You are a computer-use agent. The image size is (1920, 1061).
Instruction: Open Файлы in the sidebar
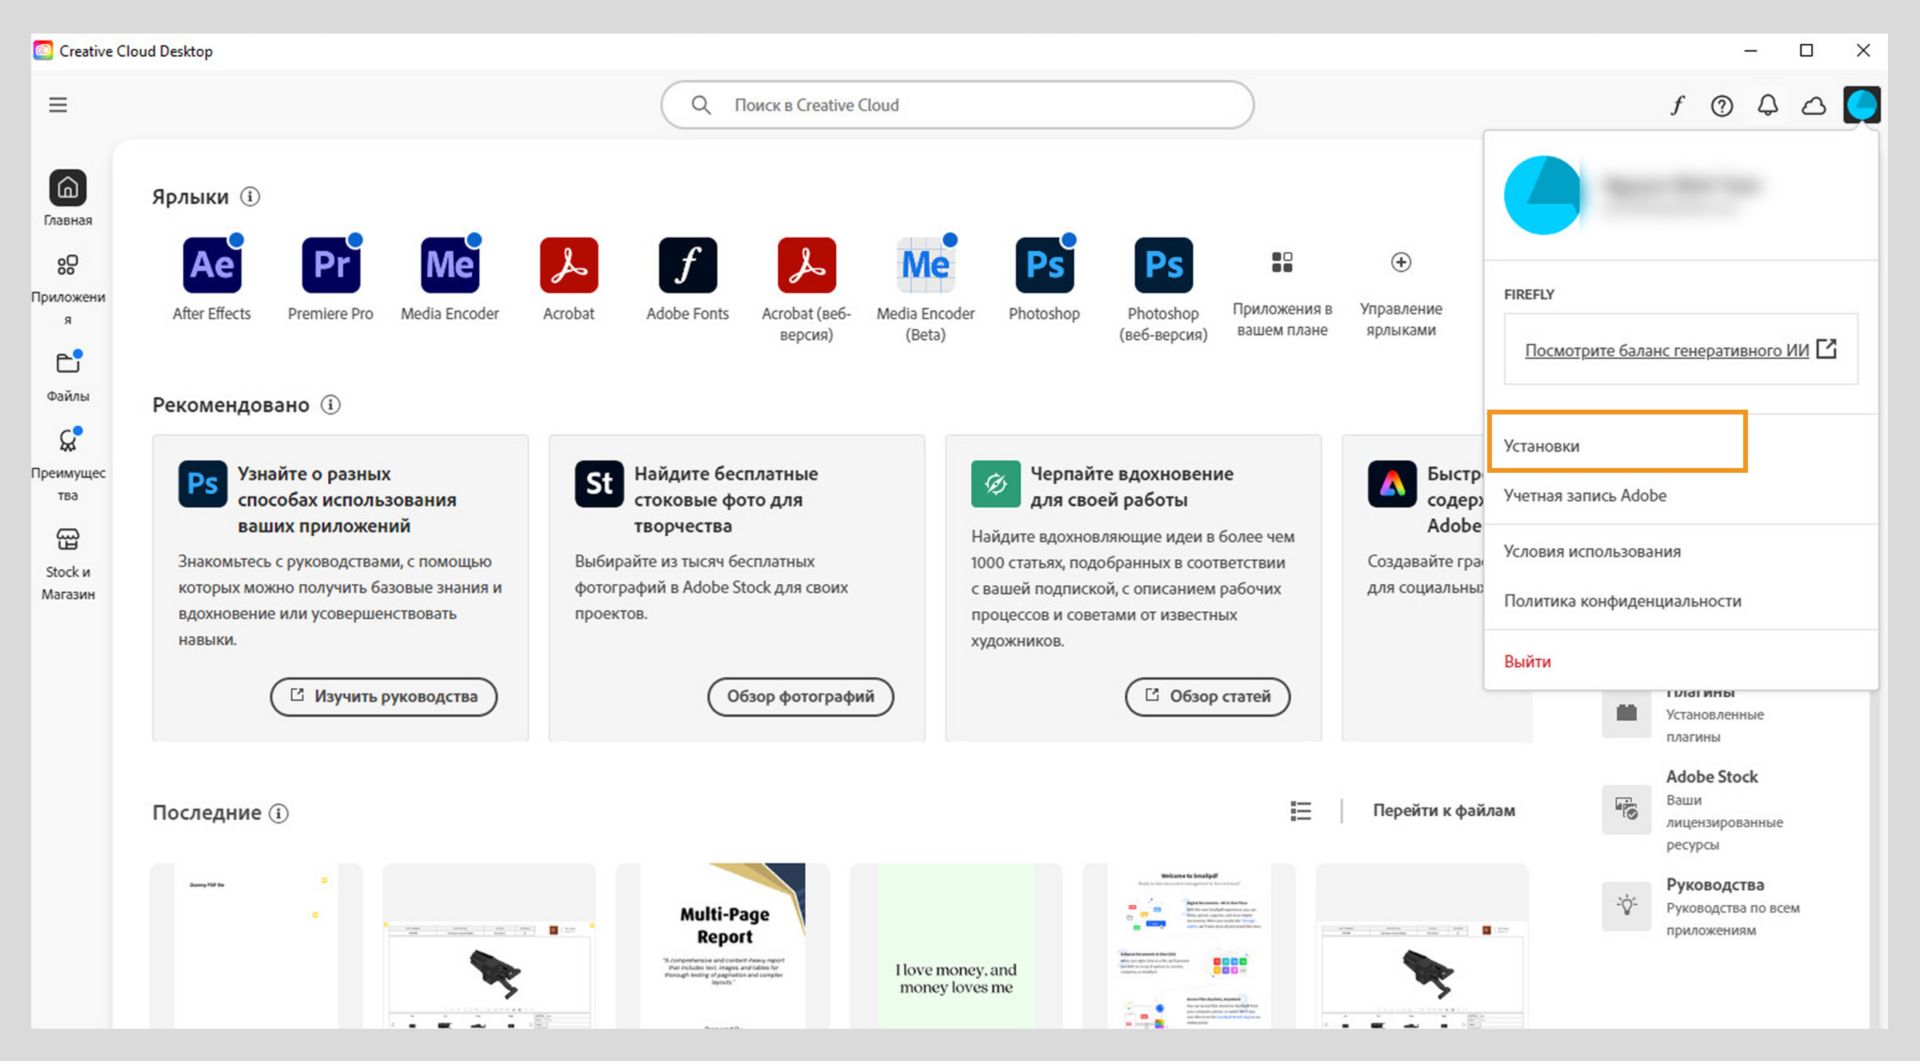(68, 376)
